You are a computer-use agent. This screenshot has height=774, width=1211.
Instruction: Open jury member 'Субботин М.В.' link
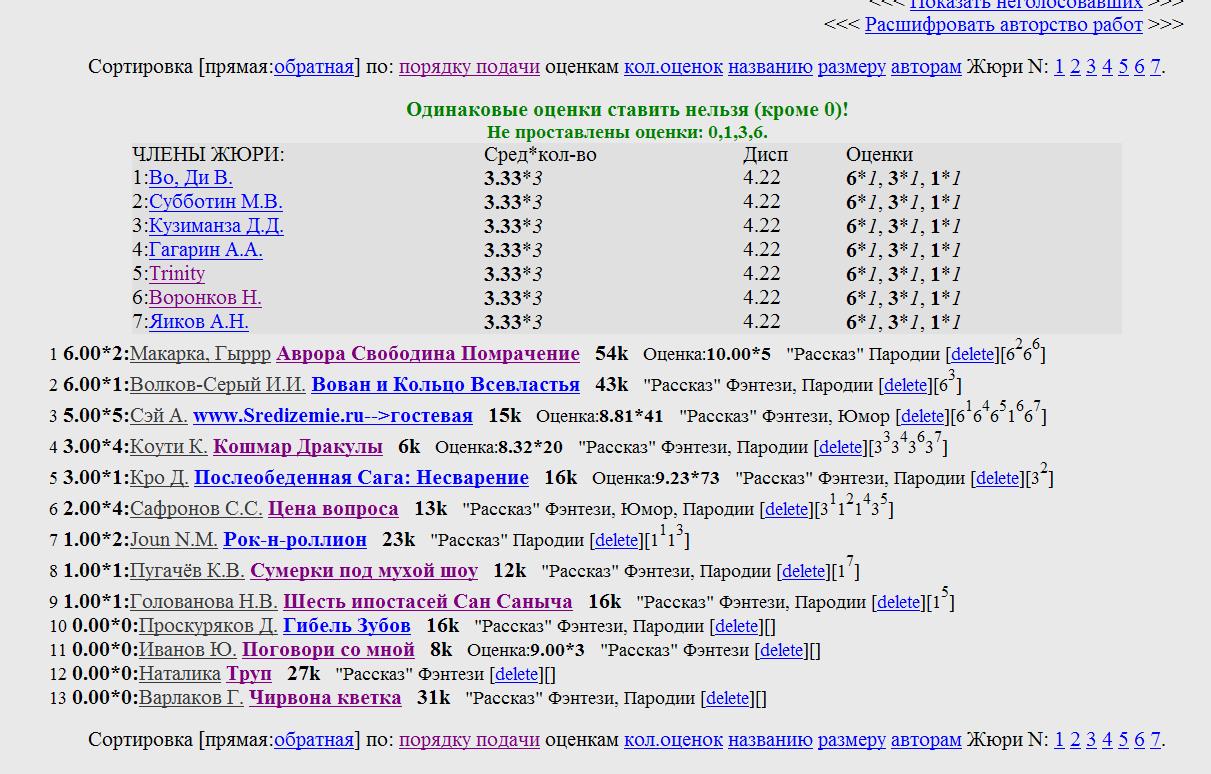215,202
